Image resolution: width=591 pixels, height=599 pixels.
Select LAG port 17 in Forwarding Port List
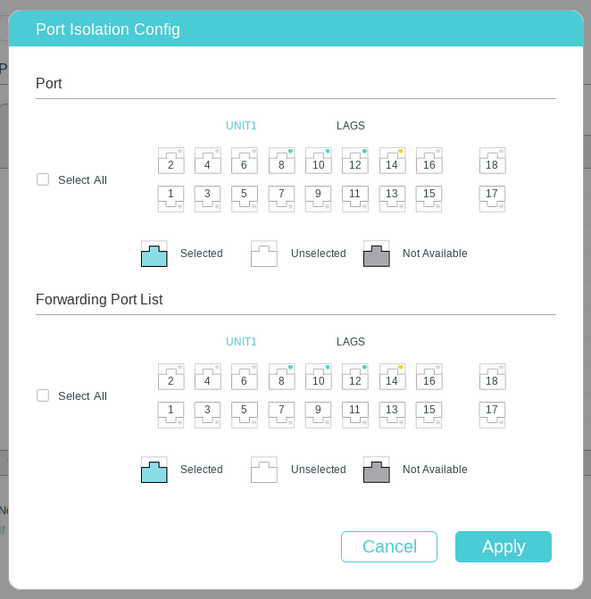[492, 415]
